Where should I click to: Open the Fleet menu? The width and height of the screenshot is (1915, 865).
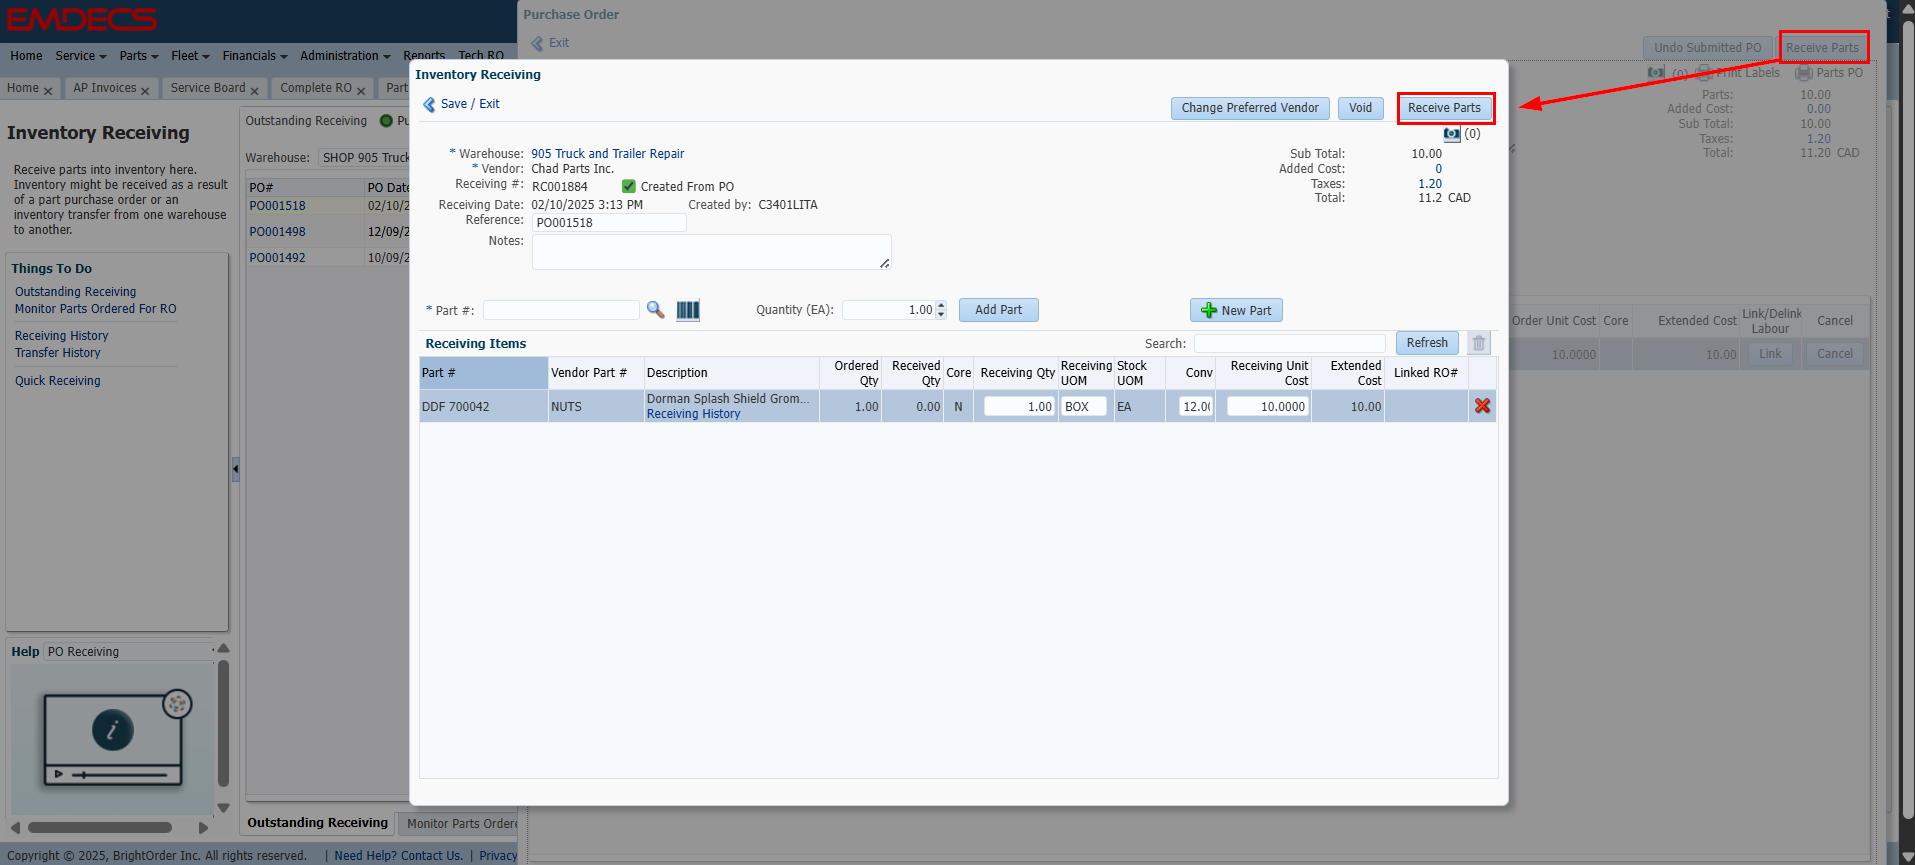189,56
